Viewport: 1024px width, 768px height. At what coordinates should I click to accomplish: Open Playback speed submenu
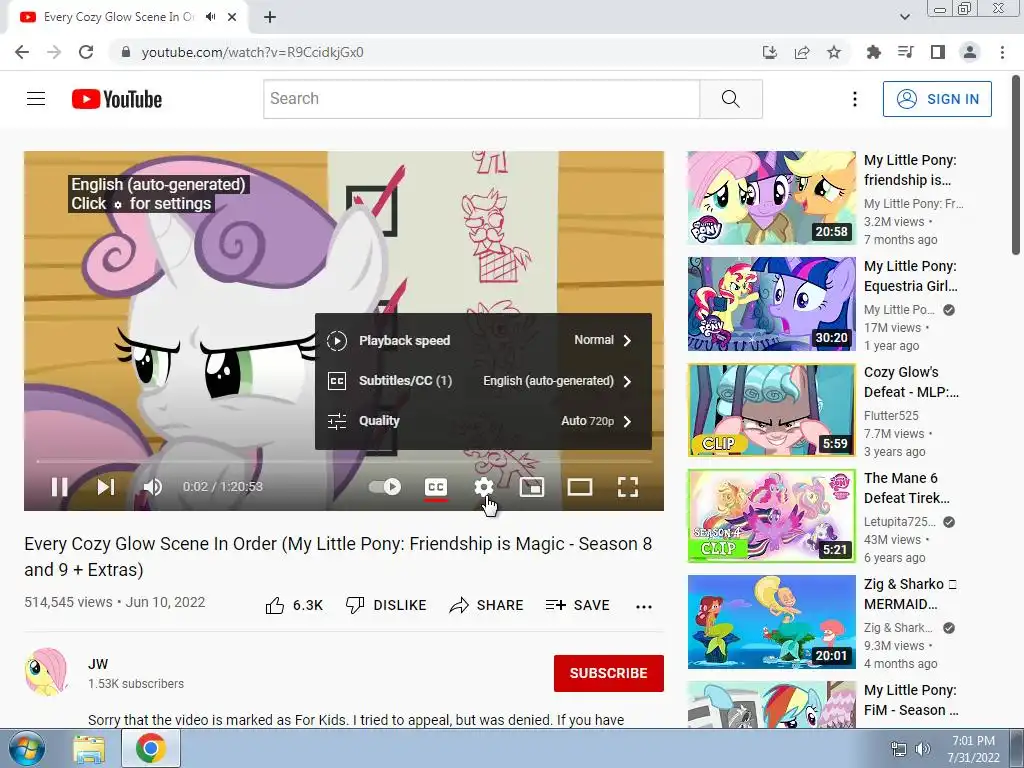(x=483, y=340)
